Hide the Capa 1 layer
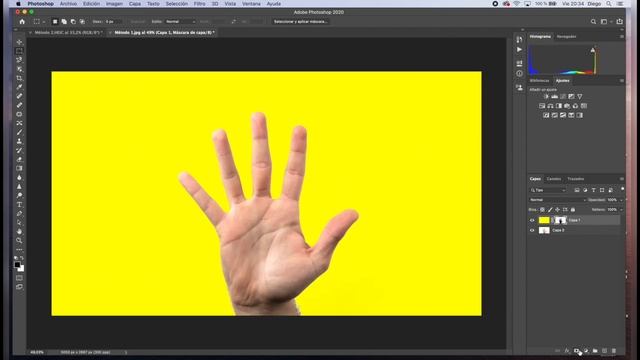Image resolution: width=640 pixels, height=360 pixels. pos(532,220)
